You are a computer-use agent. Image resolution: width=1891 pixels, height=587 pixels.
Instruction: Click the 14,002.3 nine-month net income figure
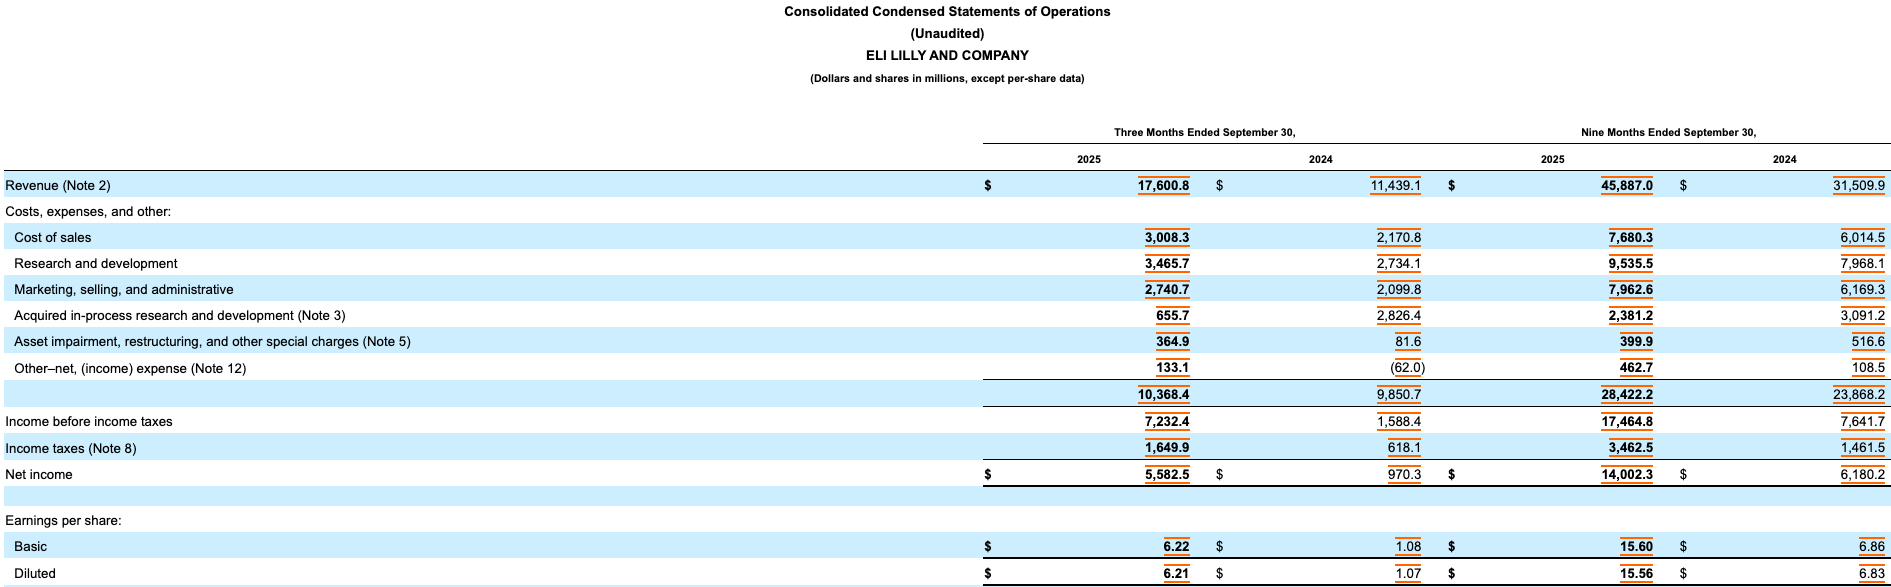tap(1626, 474)
